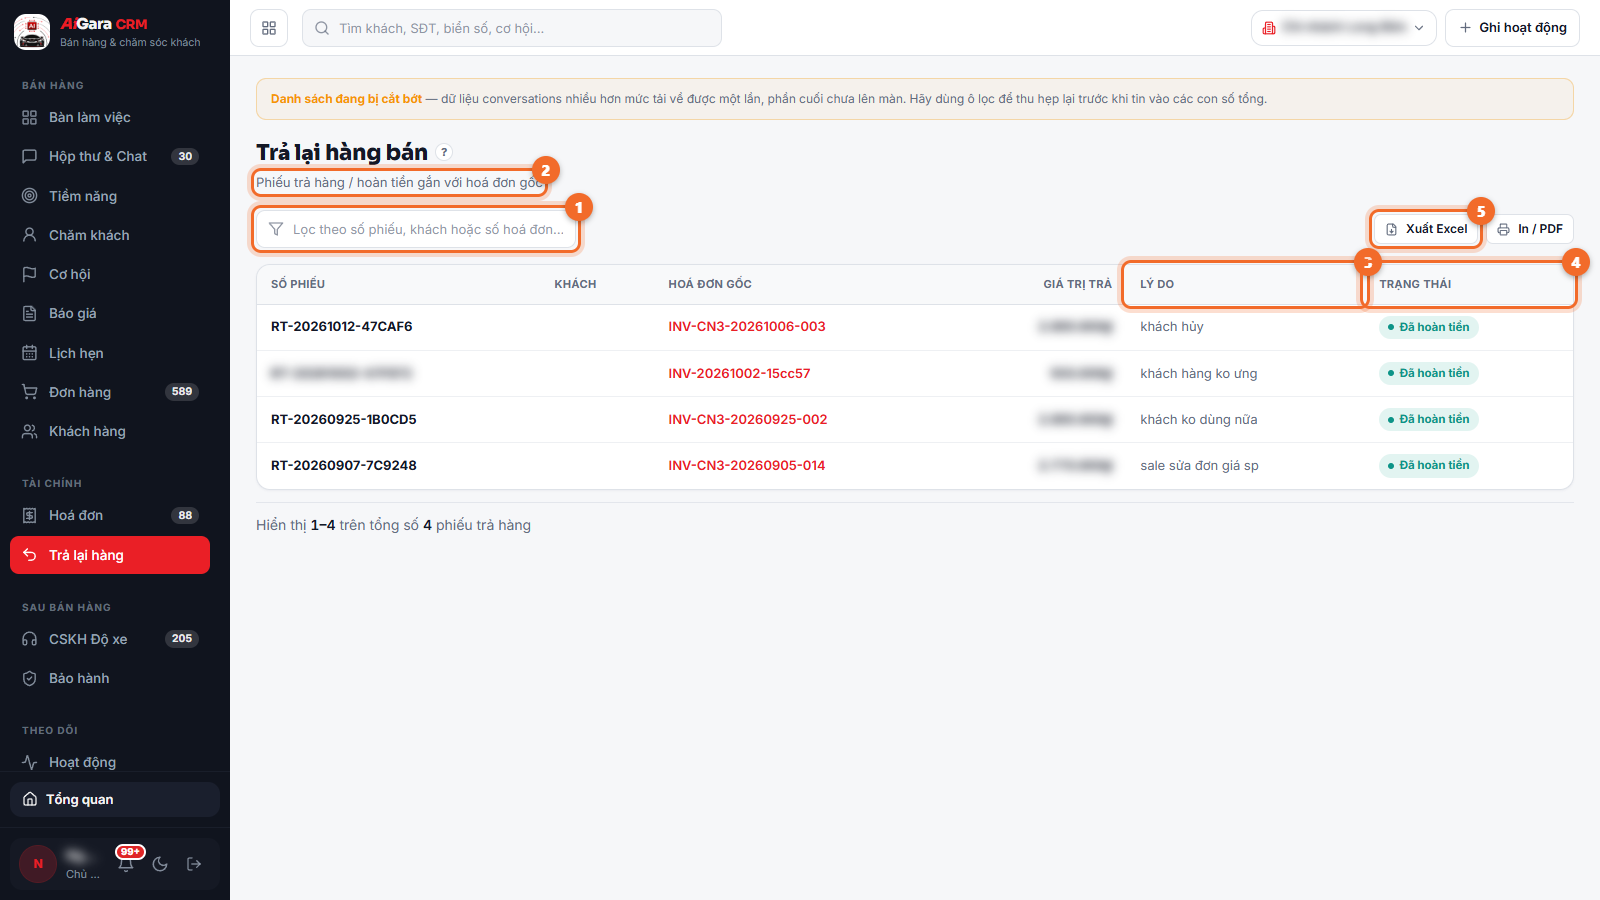Open Chăm khách section
The width and height of the screenshot is (1600, 900).
click(110, 235)
